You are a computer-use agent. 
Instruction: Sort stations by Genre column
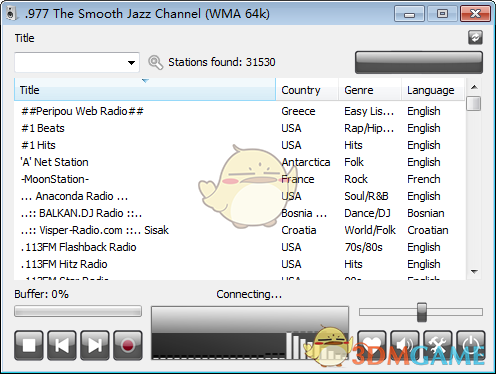[x=370, y=90]
